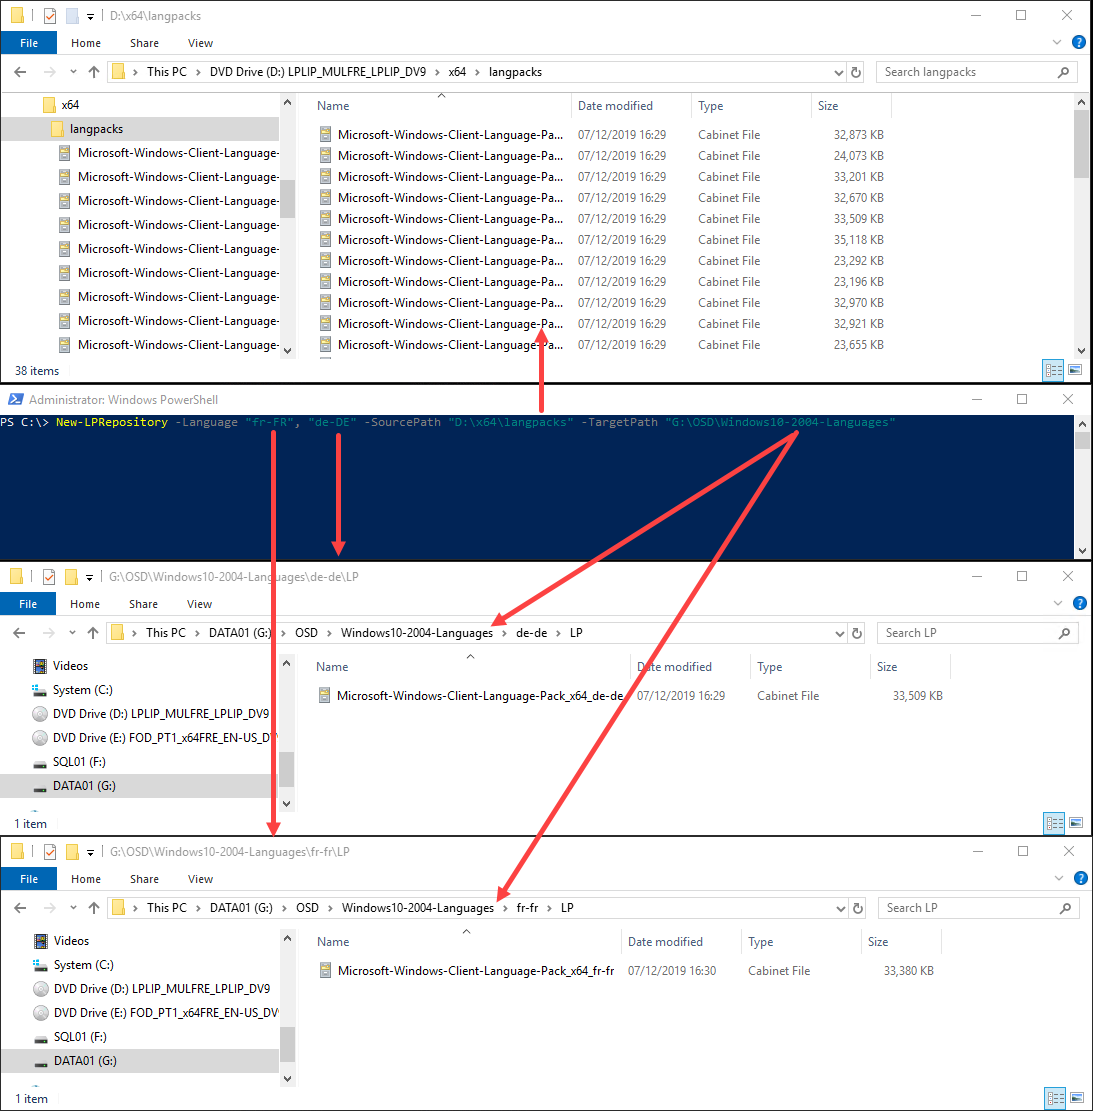Open quick access toolbar dropdown in langpacks window
Image resolution: width=1093 pixels, height=1111 pixels.
pos(90,16)
